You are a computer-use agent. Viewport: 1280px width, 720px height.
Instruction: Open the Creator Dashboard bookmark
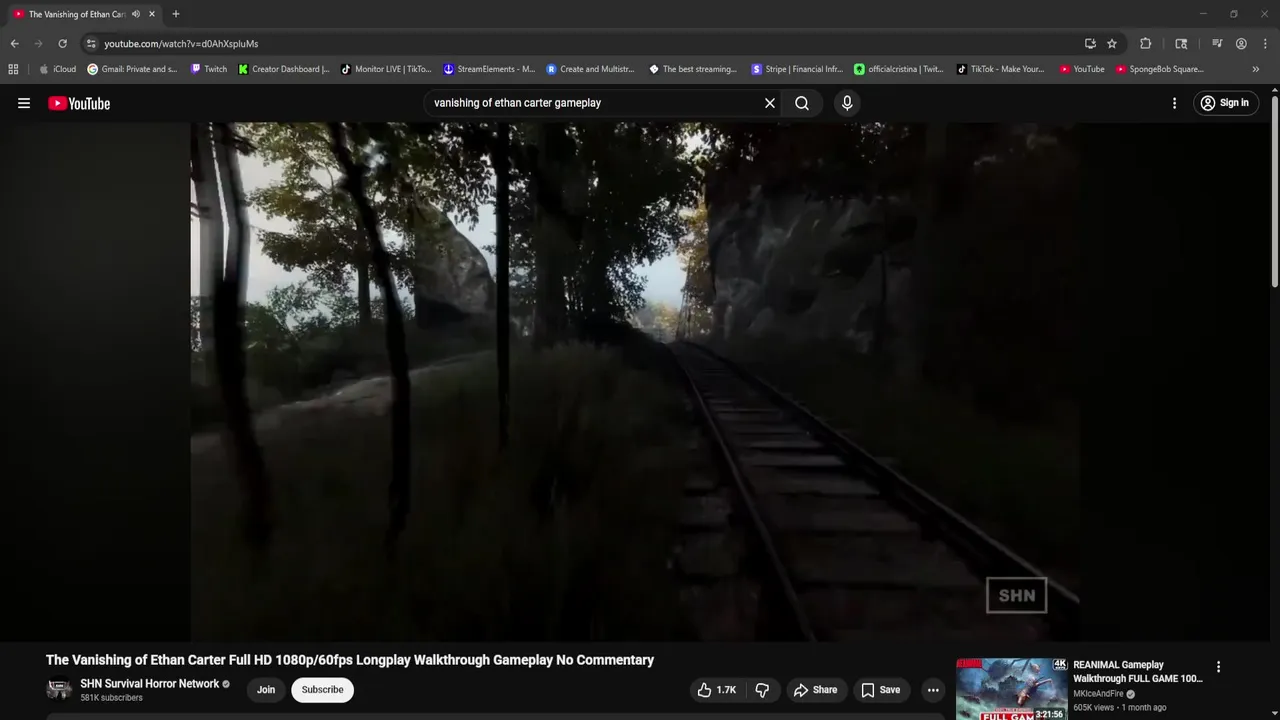(284, 69)
